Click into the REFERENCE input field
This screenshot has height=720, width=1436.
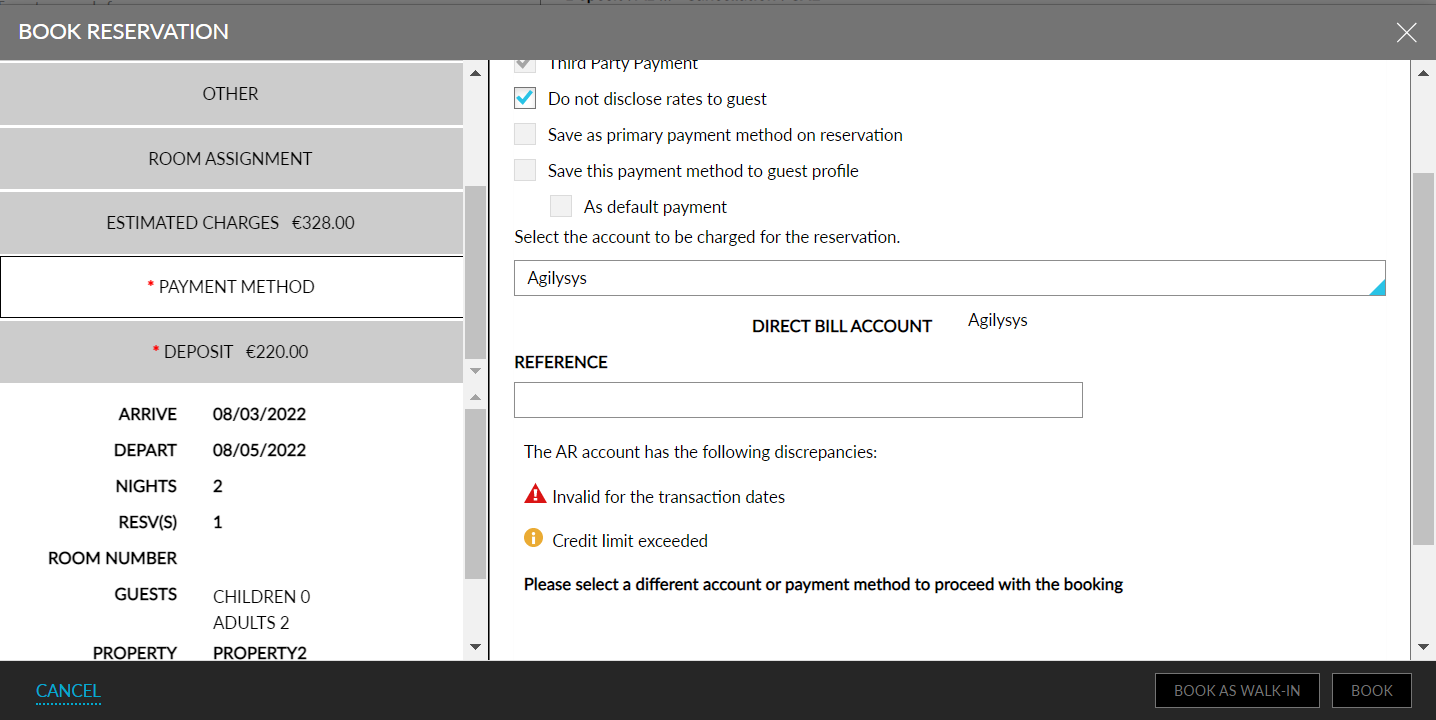[798, 400]
